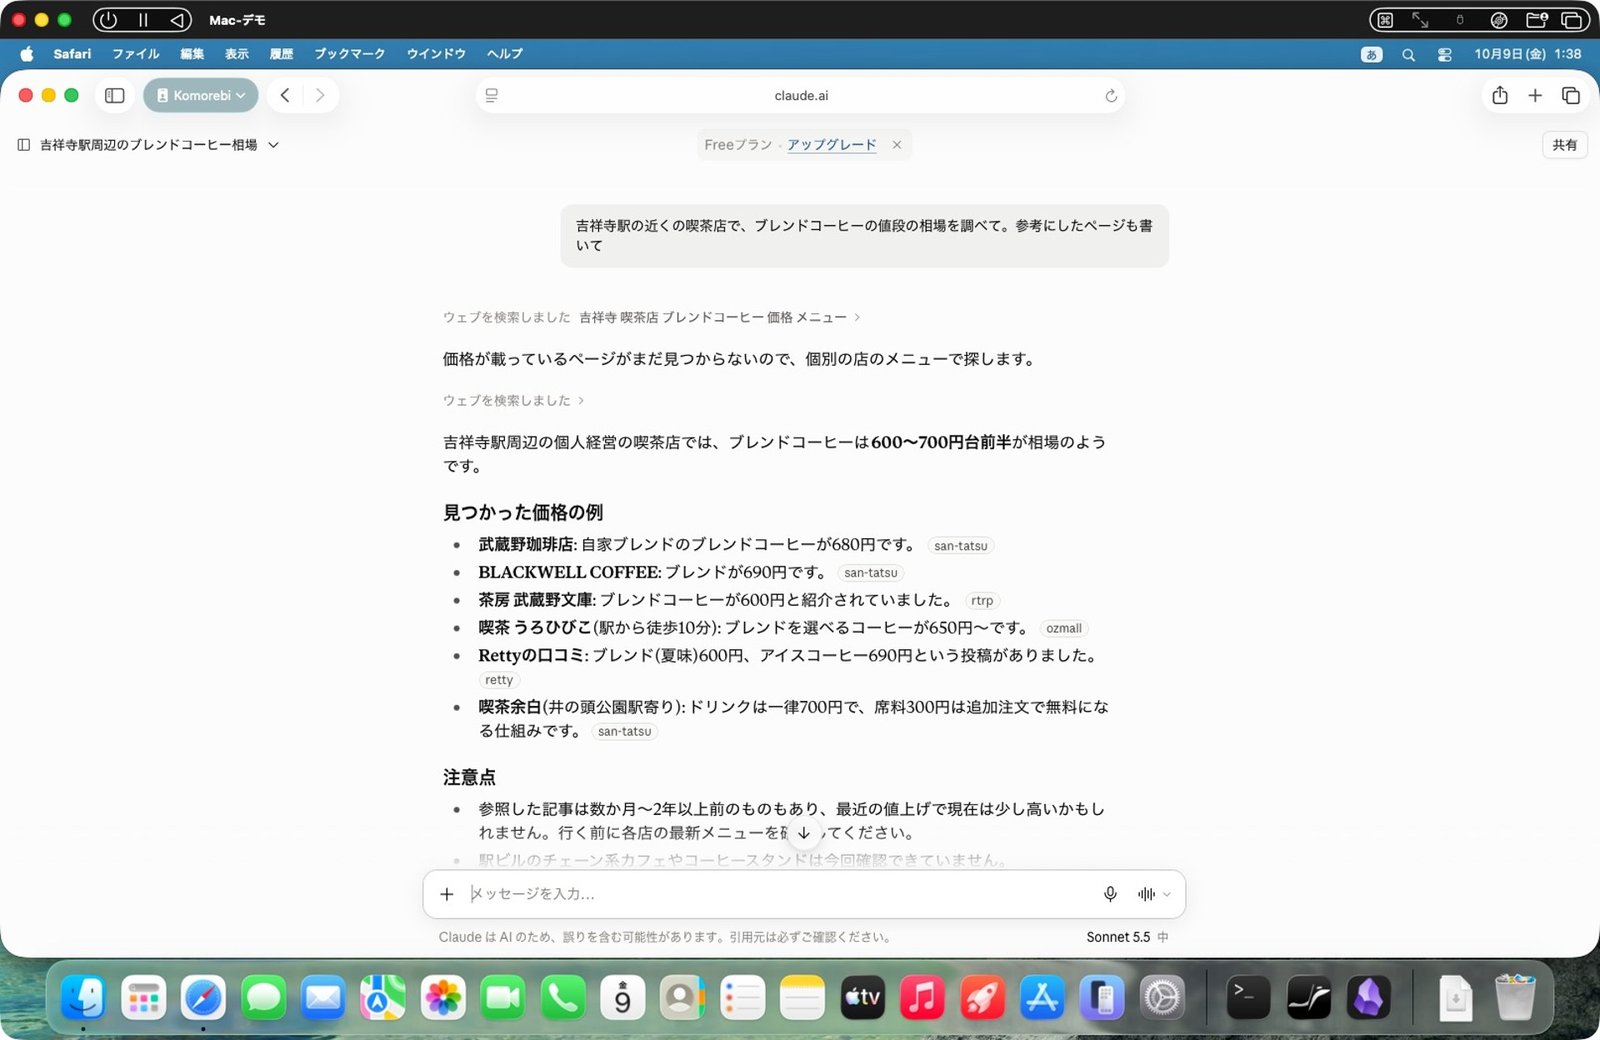
Task: Open the 編集 menu
Action: click(192, 54)
